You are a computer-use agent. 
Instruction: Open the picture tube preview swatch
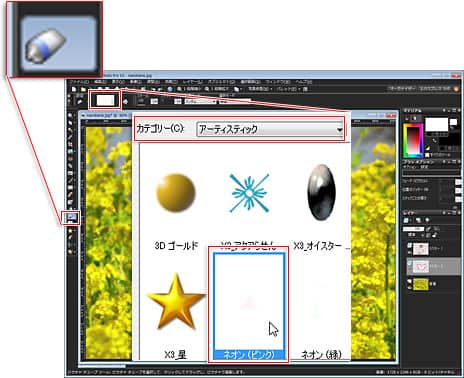coord(105,100)
